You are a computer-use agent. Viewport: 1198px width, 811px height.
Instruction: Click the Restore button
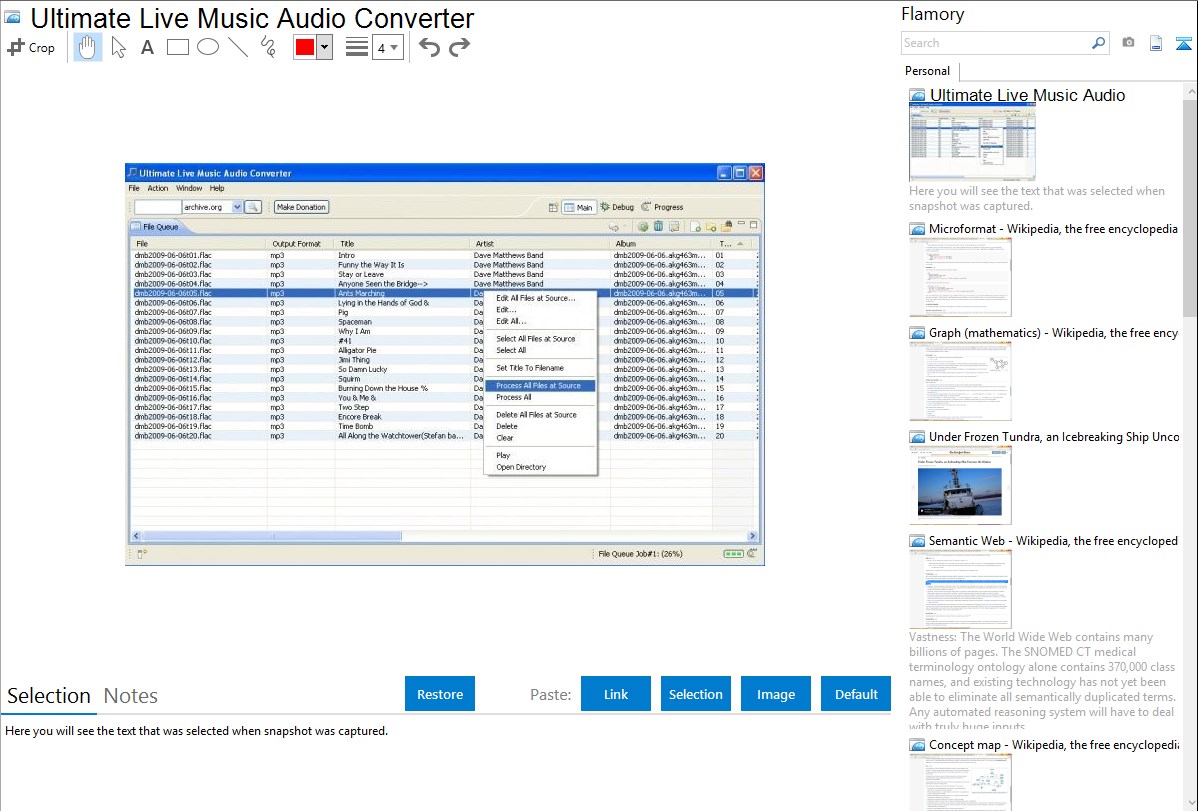click(440, 694)
